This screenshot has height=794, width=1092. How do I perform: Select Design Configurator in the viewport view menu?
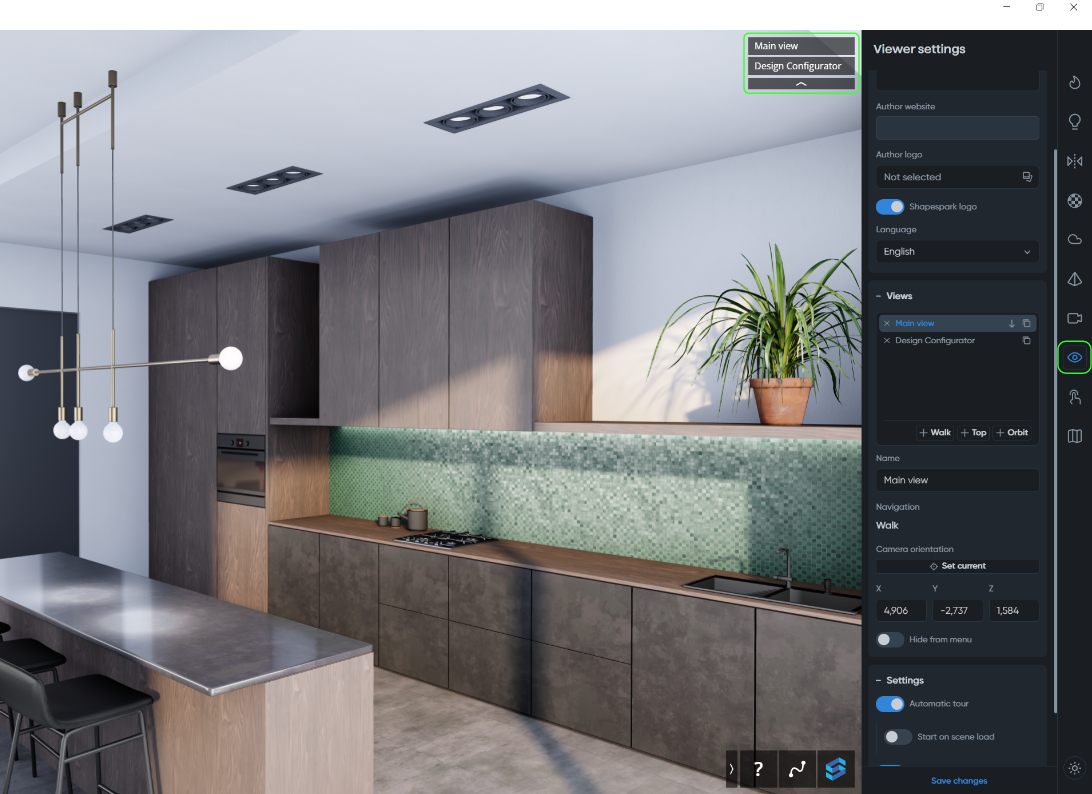point(798,66)
